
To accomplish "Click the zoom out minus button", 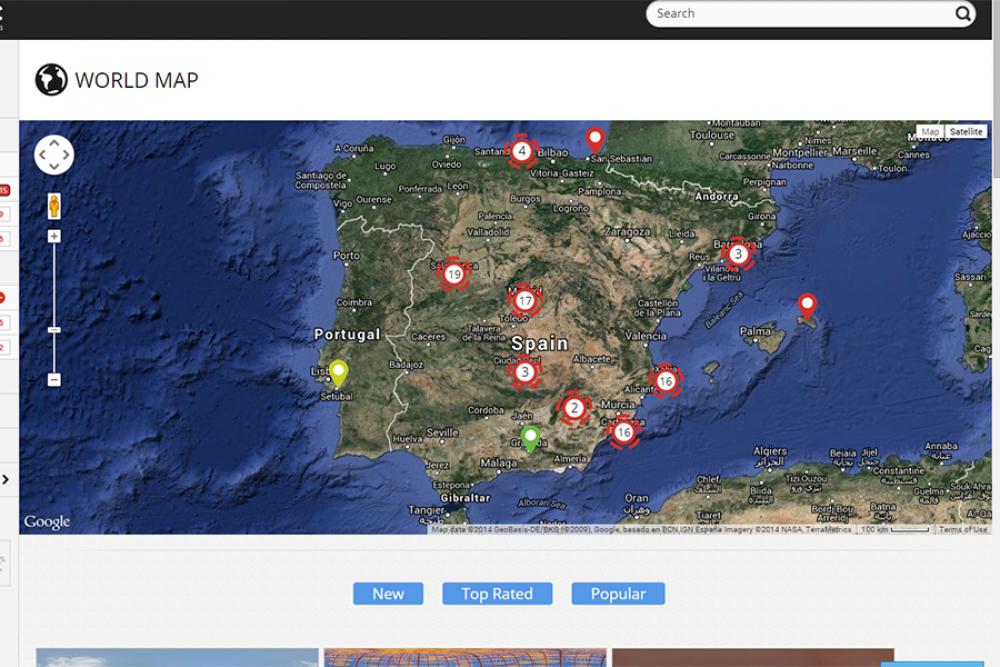I will point(54,380).
